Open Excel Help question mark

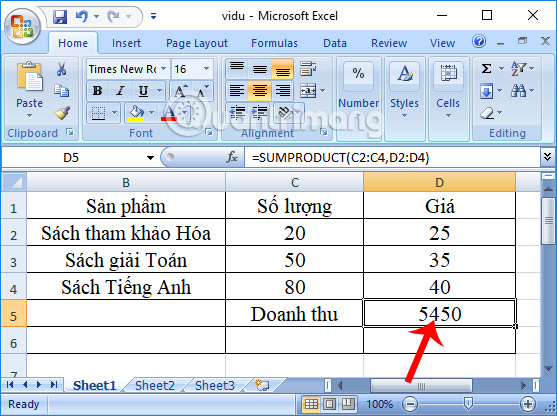tap(479, 42)
